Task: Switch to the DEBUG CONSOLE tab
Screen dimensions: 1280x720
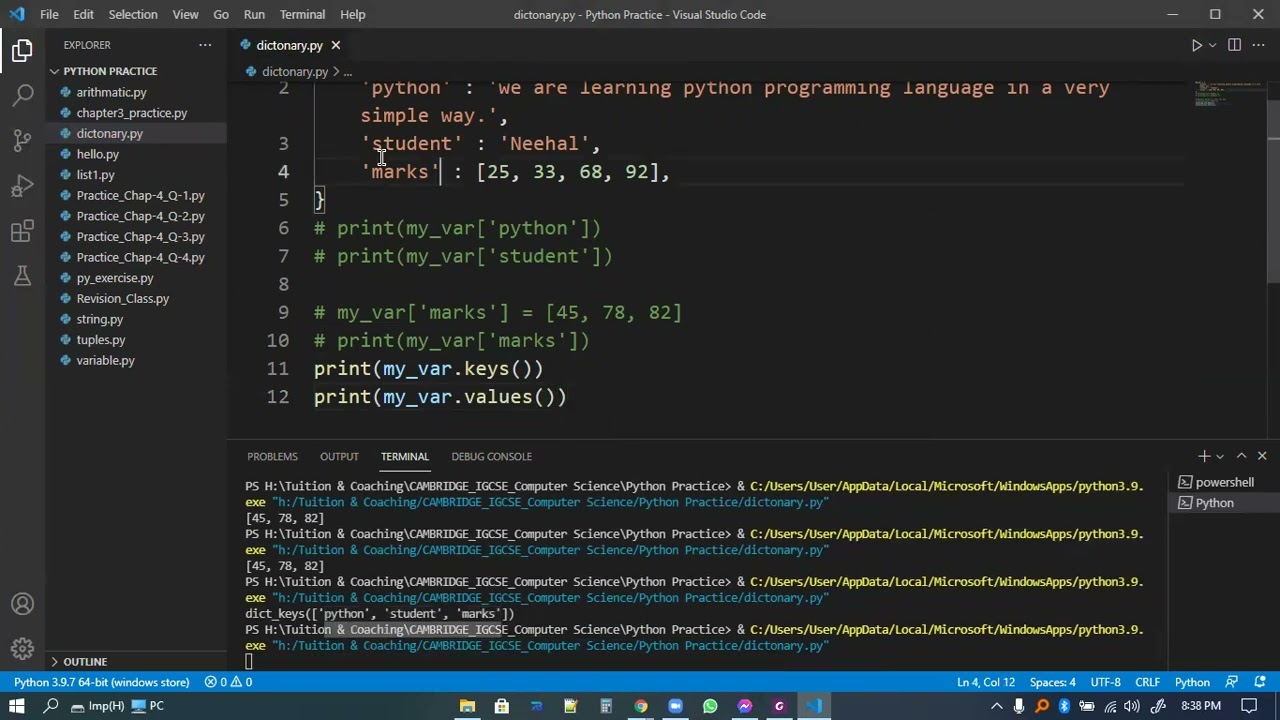Action: pyautogui.click(x=491, y=456)
